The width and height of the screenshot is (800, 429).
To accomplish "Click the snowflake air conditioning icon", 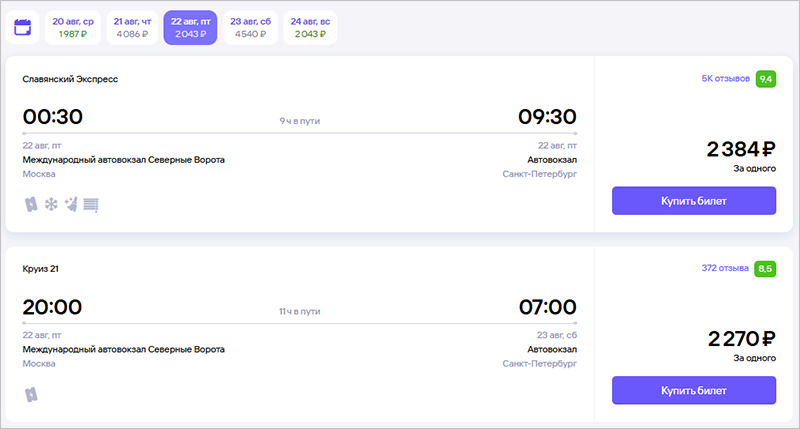I will pos(51,204).
